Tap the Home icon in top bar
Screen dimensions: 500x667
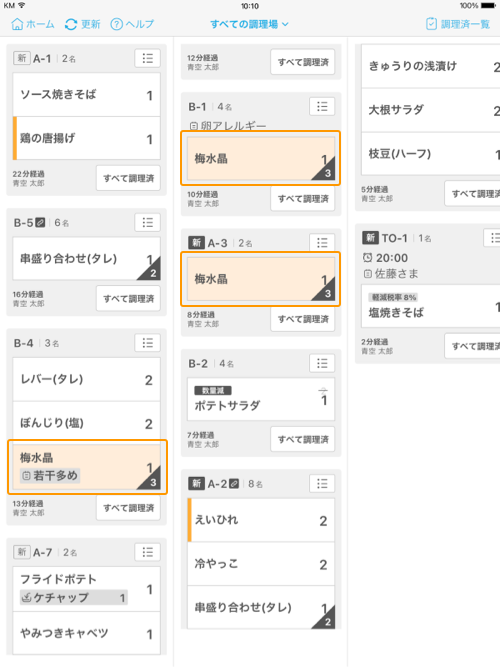[x=17, y=24]
